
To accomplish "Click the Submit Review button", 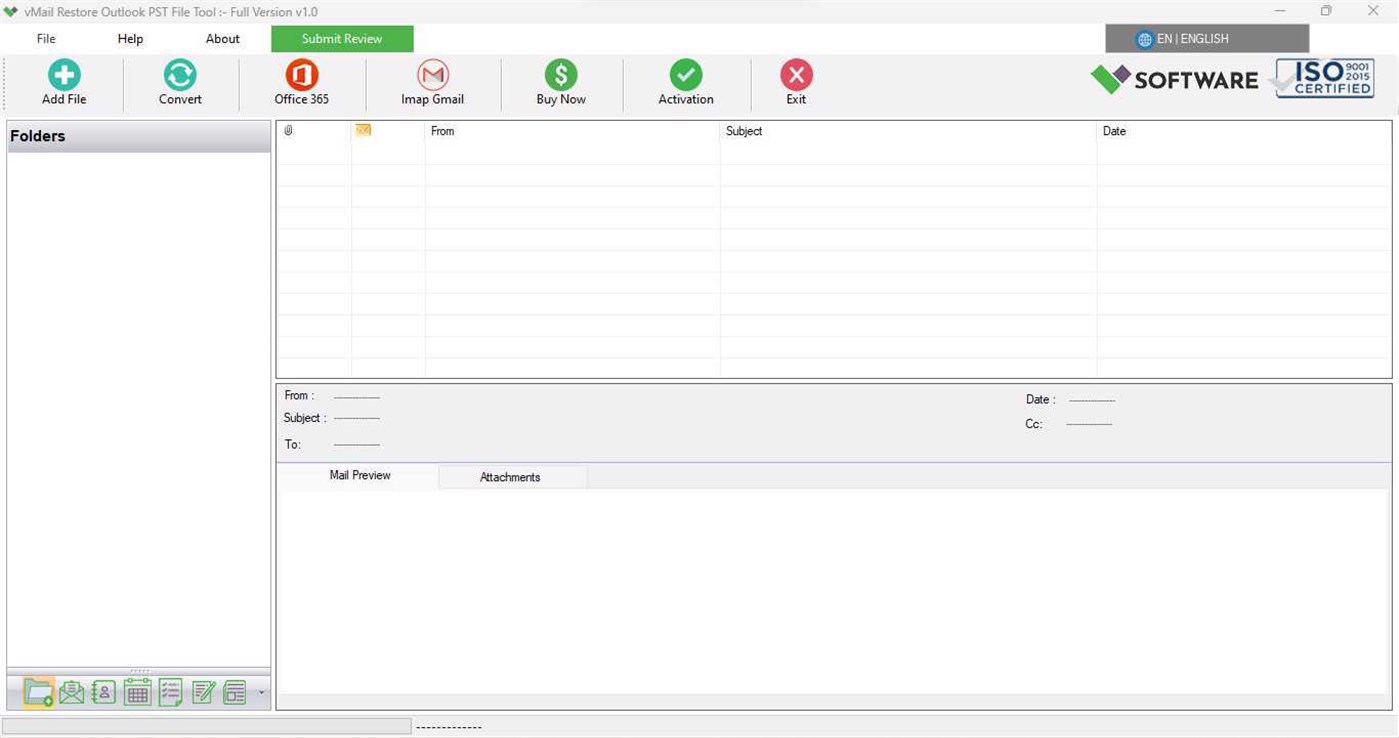I will click(x=341, y=38).
